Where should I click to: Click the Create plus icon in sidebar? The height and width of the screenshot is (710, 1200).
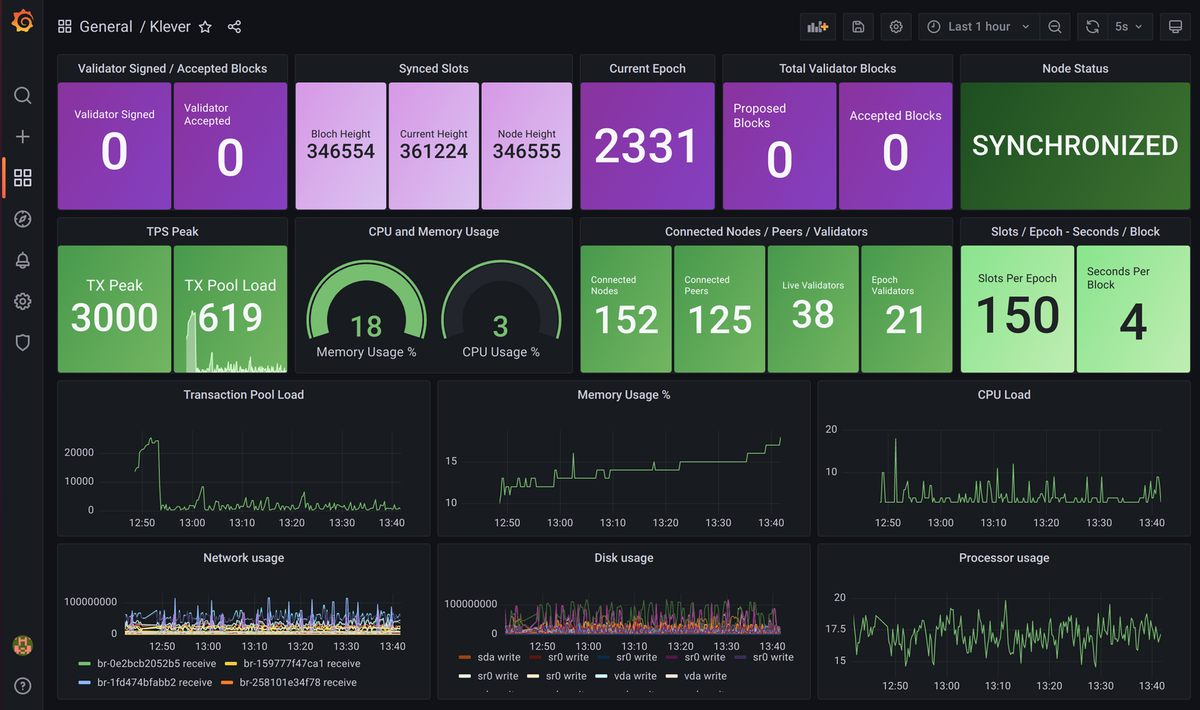coord(22,137)
